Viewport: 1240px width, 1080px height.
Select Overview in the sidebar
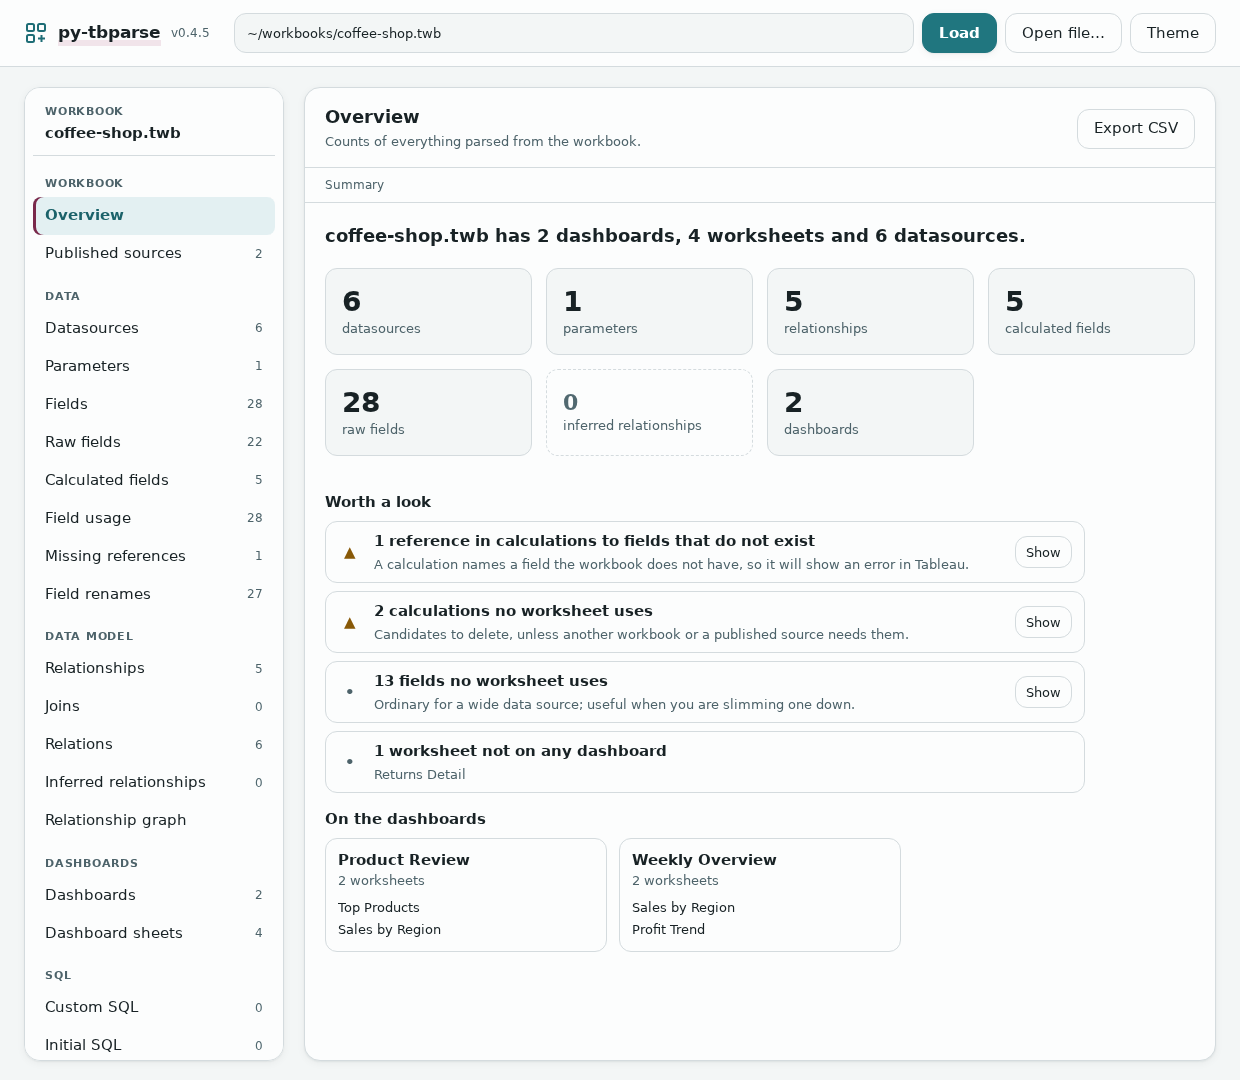[x=154, y=215]
